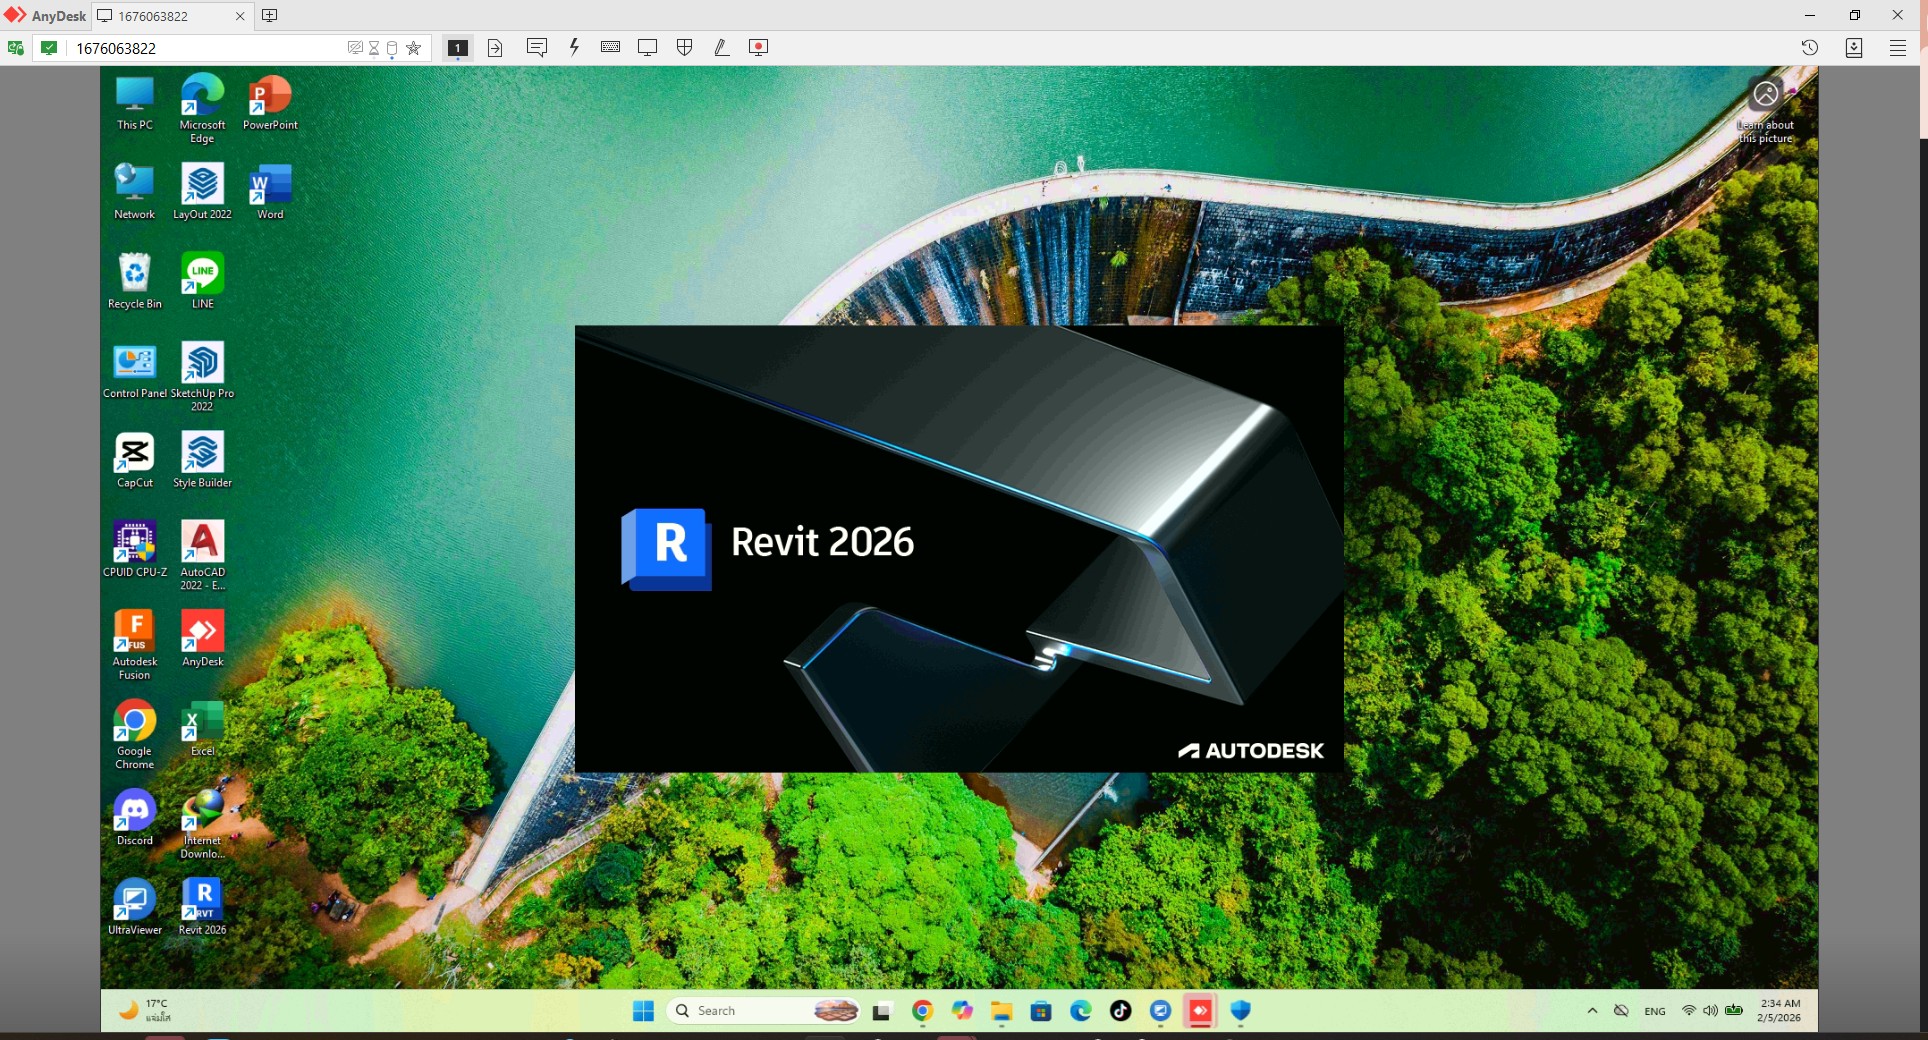Launch Autodesk Fusion shortcut
This screenshot has width=1928, height=1040.
[x=135, y=645]
